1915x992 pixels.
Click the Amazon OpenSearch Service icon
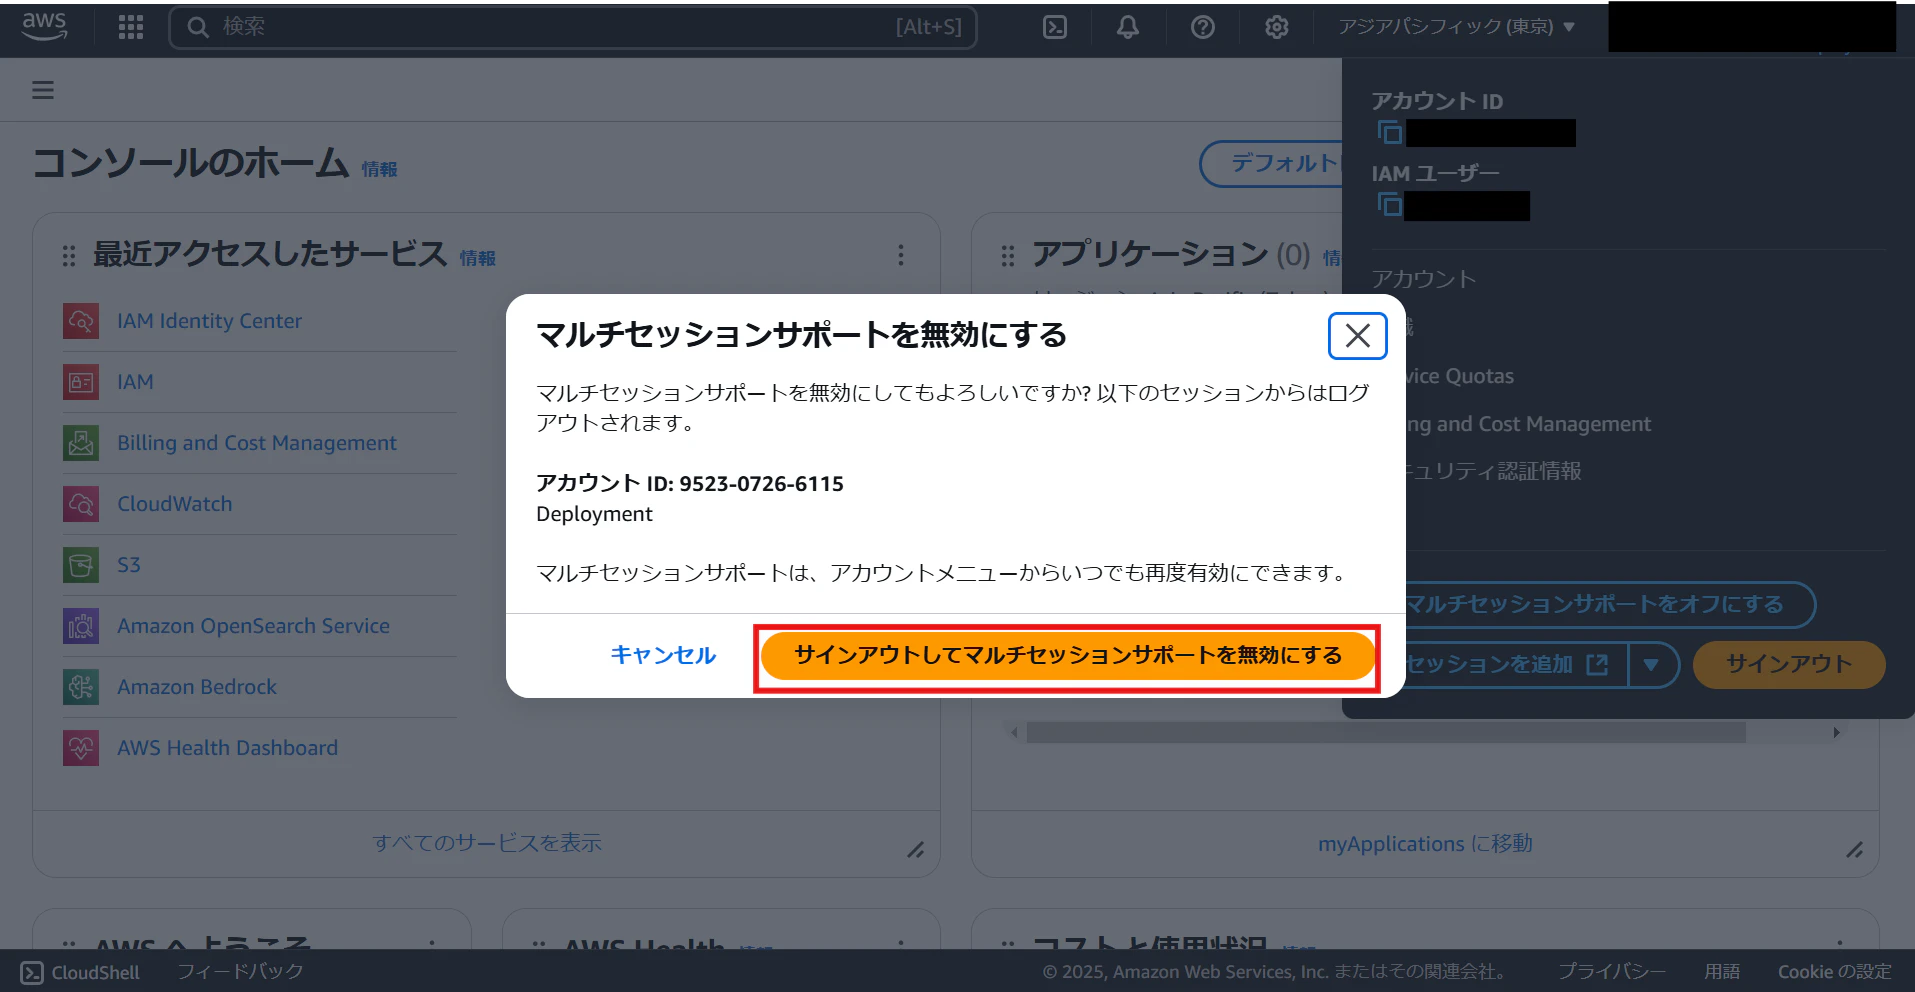pyautogui.click(x=81, y=626)
